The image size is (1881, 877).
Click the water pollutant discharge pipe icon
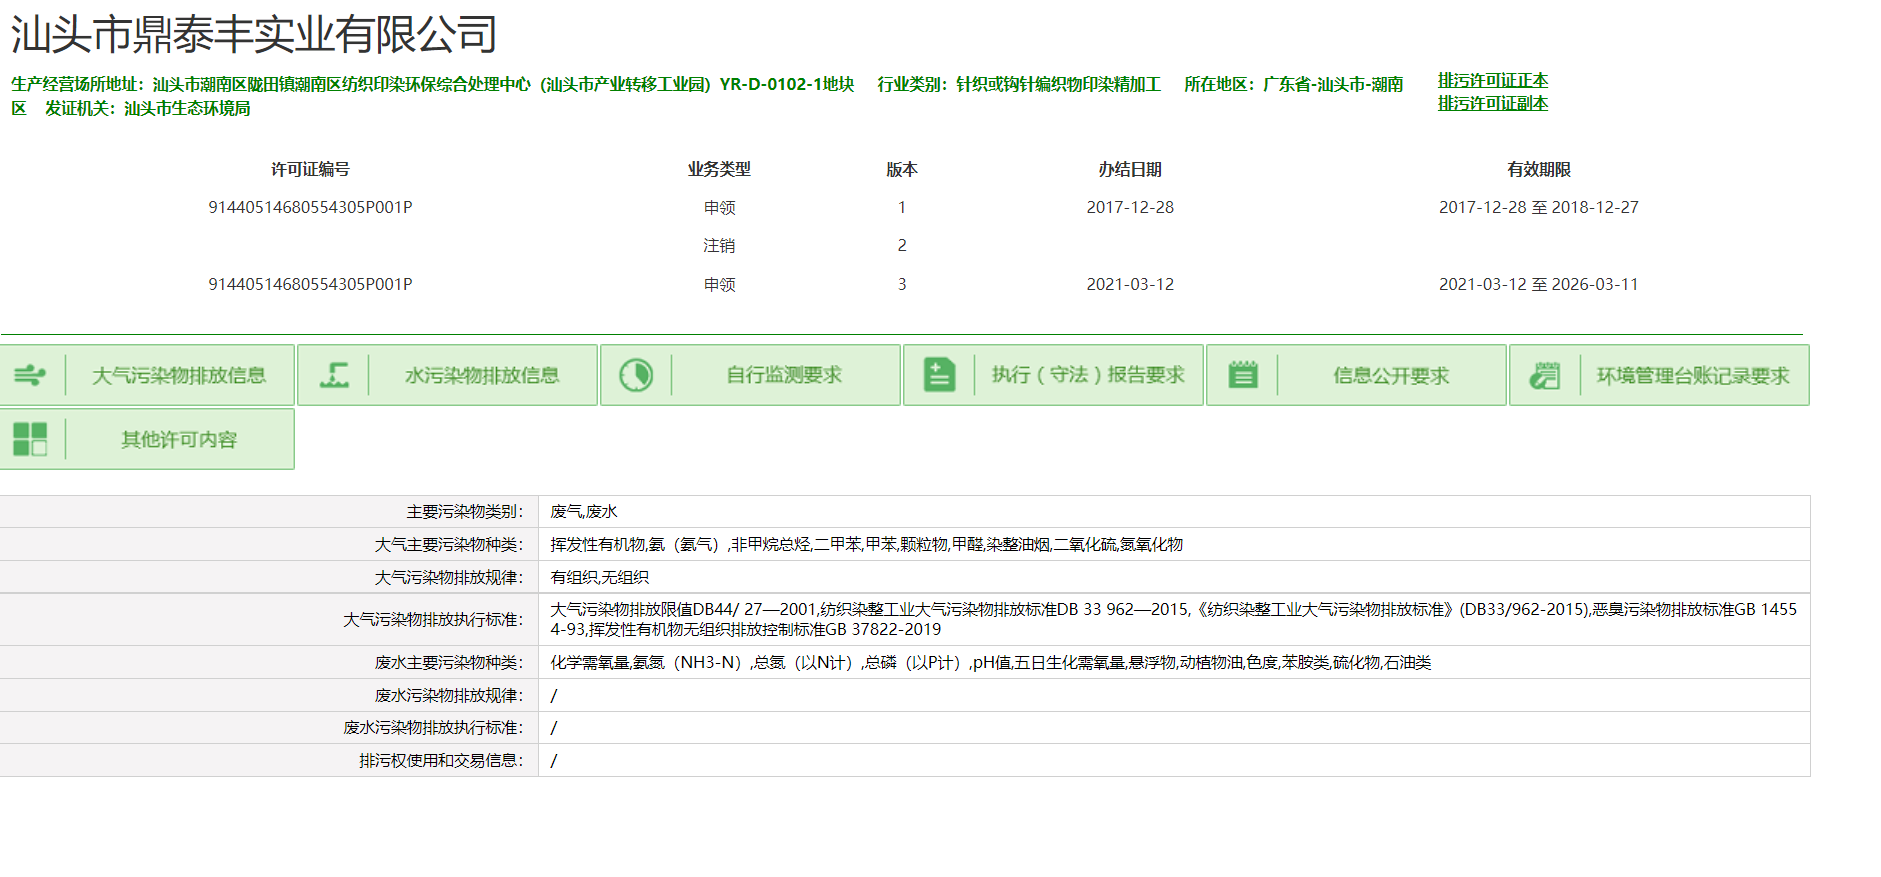point(334,376)
